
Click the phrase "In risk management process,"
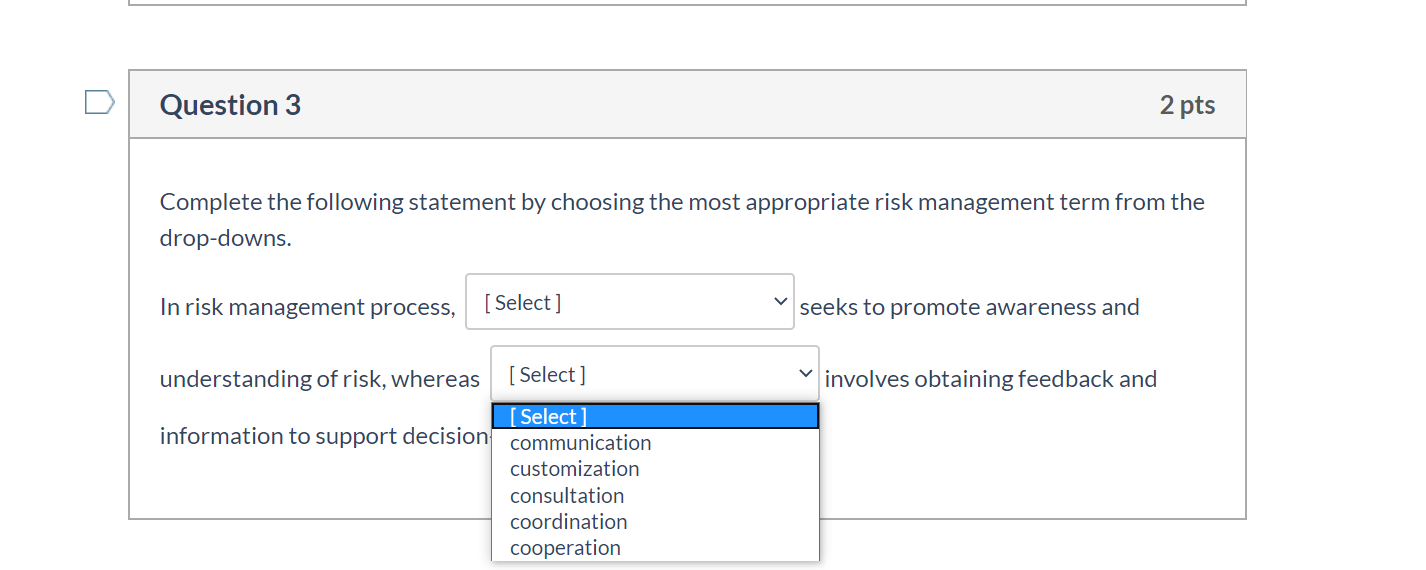point(308,307)
